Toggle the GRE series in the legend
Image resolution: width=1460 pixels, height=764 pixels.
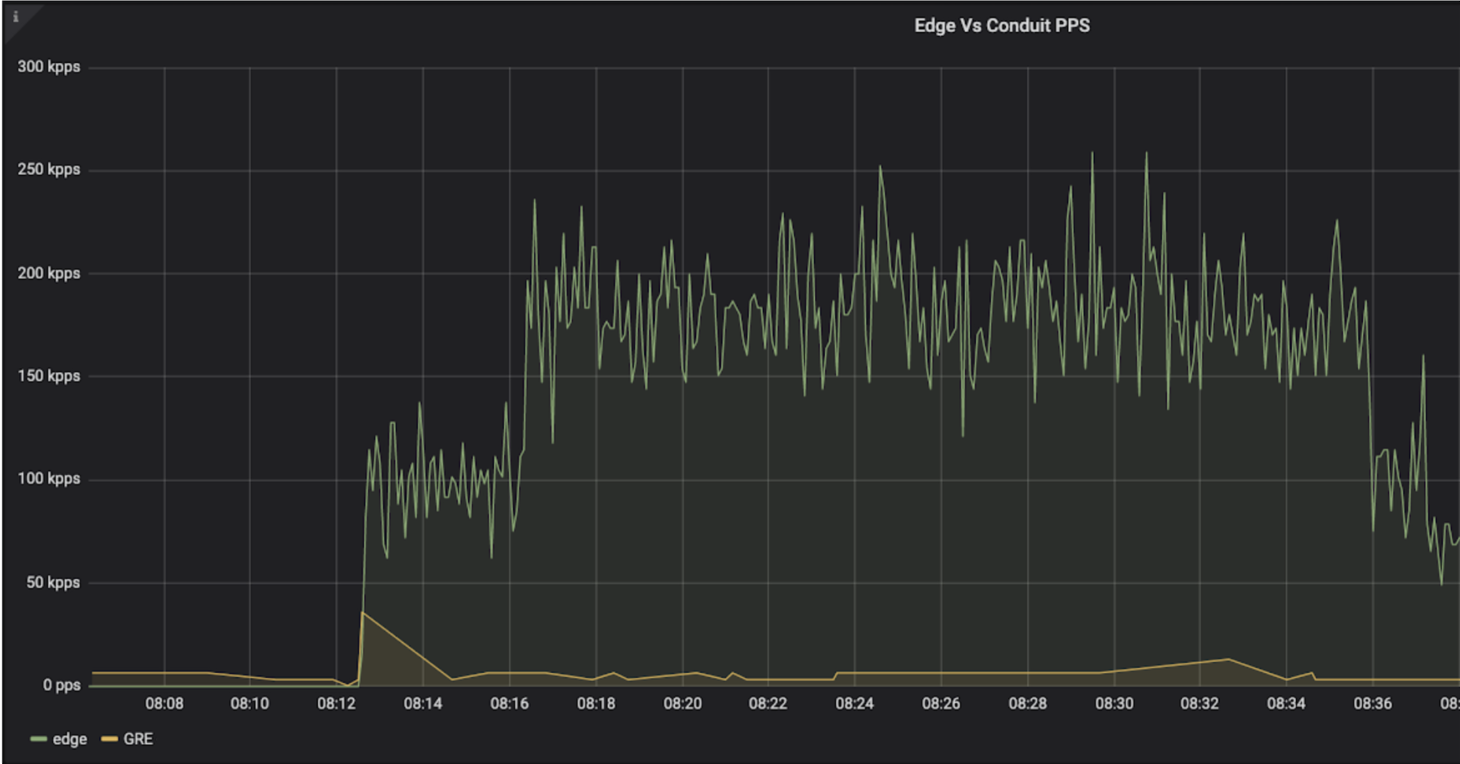coord(137,739)
